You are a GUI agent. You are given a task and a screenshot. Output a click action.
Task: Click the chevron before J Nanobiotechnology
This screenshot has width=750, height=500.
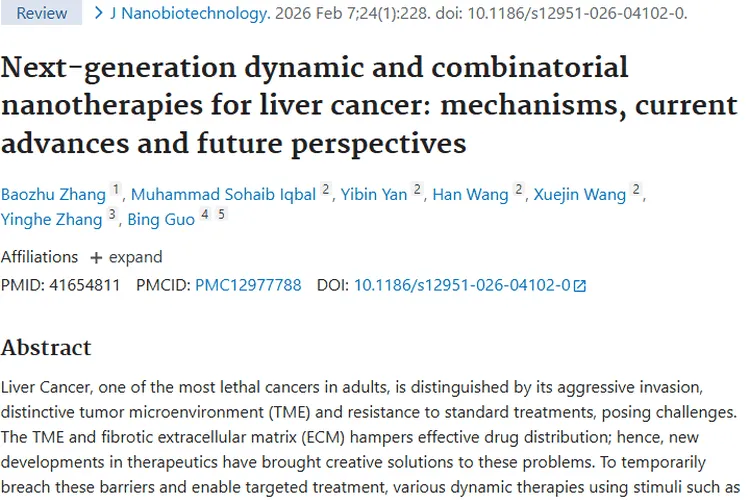pos(98,13)
